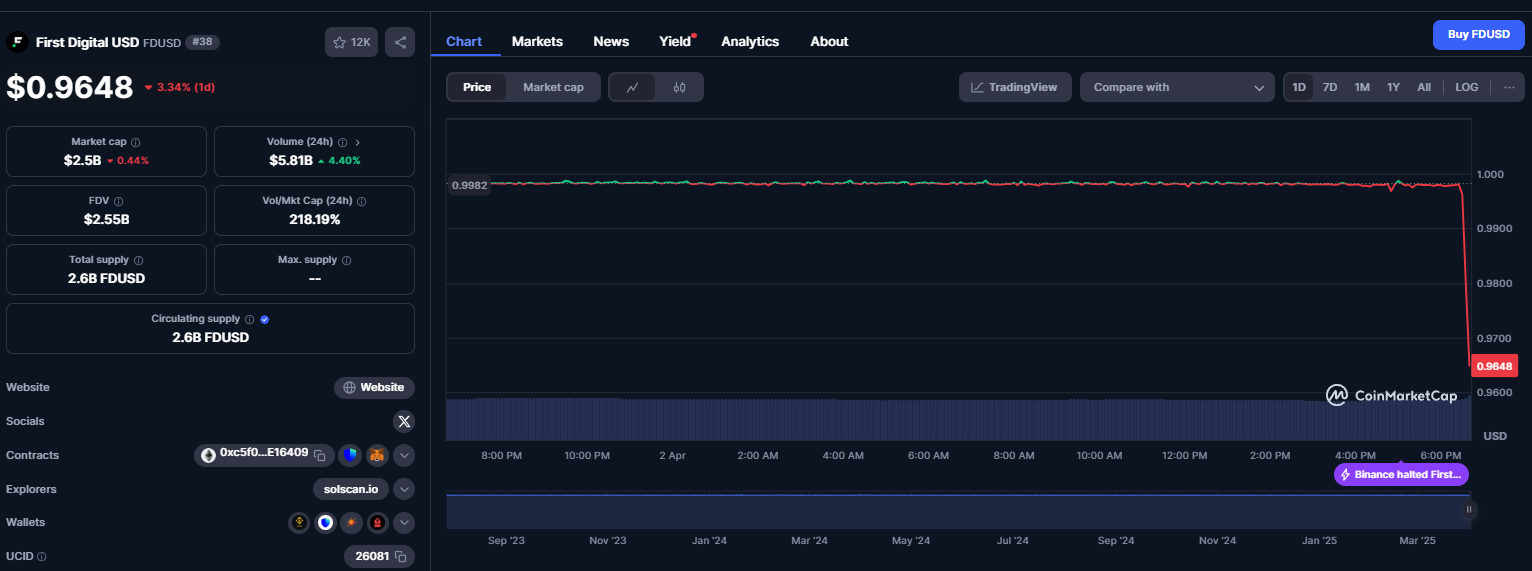Copy the contract address 0xc5f0...E16409

click(320, 455)
